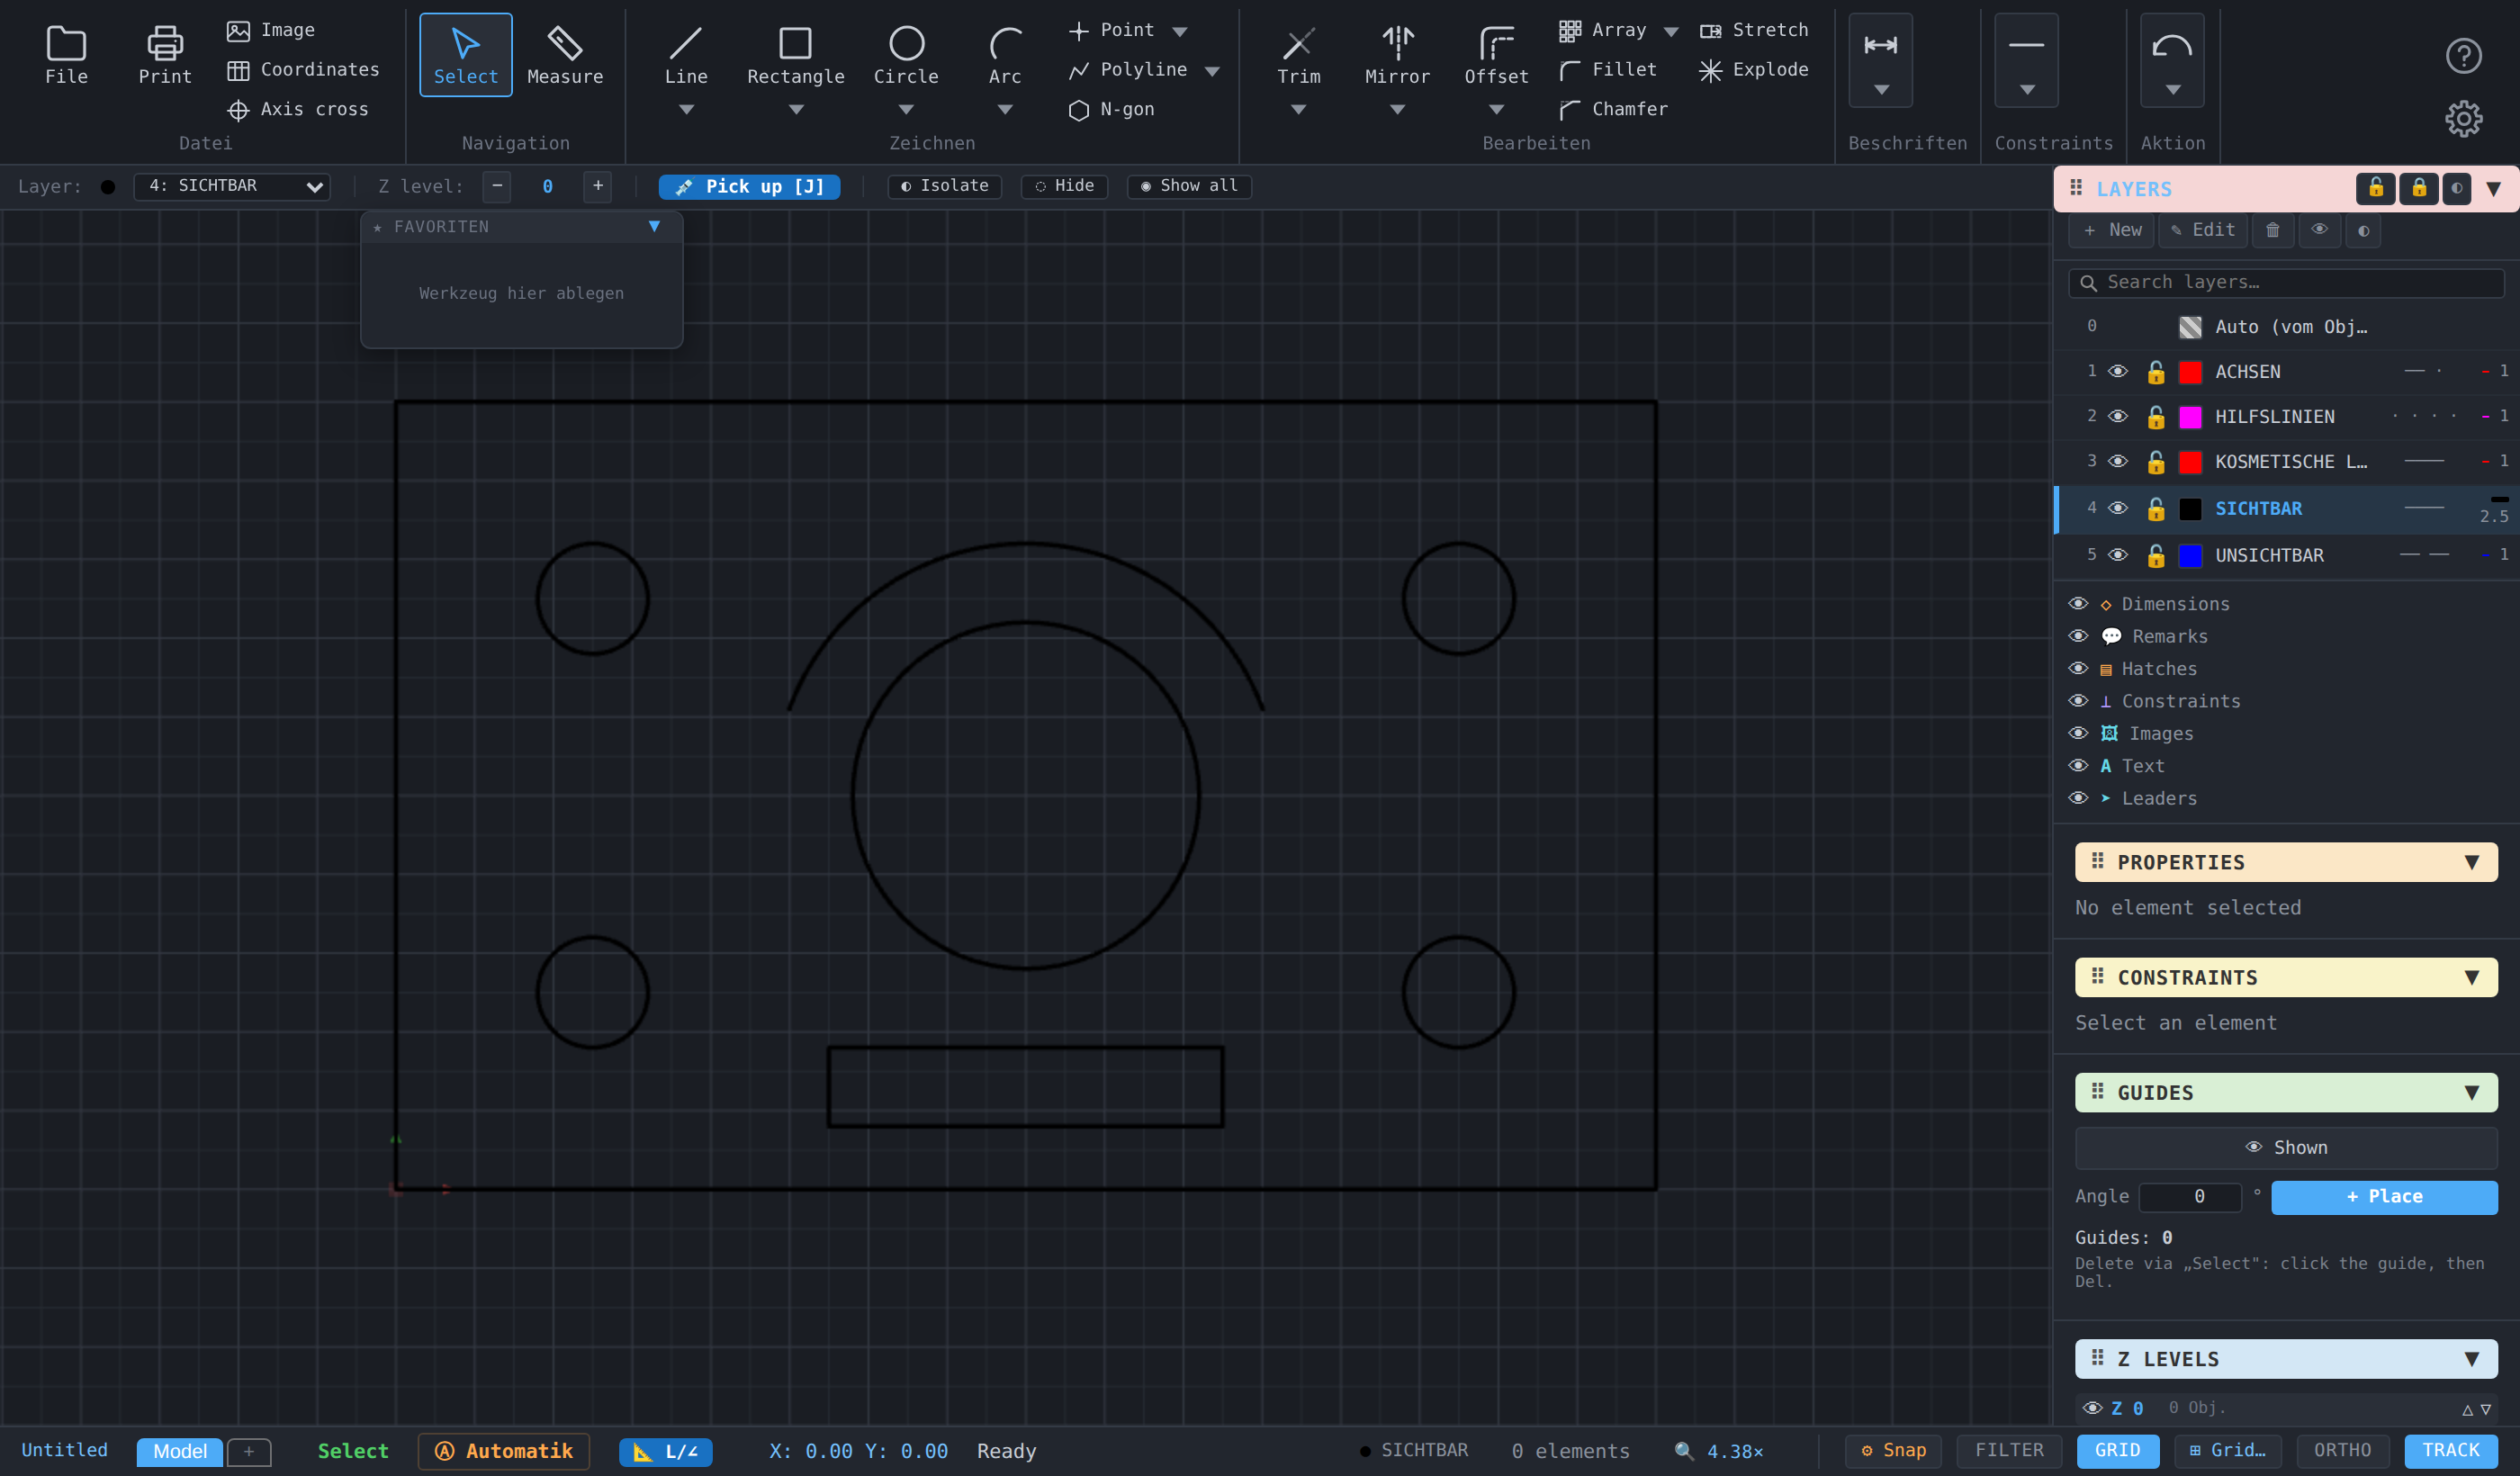The height and width of the screenshot is (1476, 2520).
Task: Select the Polyline tool
Action: [1128, 70]
